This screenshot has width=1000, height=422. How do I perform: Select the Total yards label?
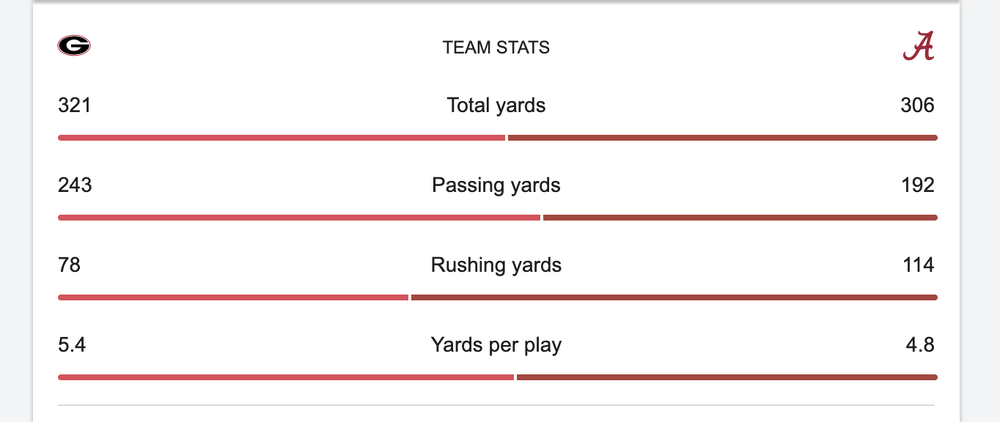tap(496, 105)
